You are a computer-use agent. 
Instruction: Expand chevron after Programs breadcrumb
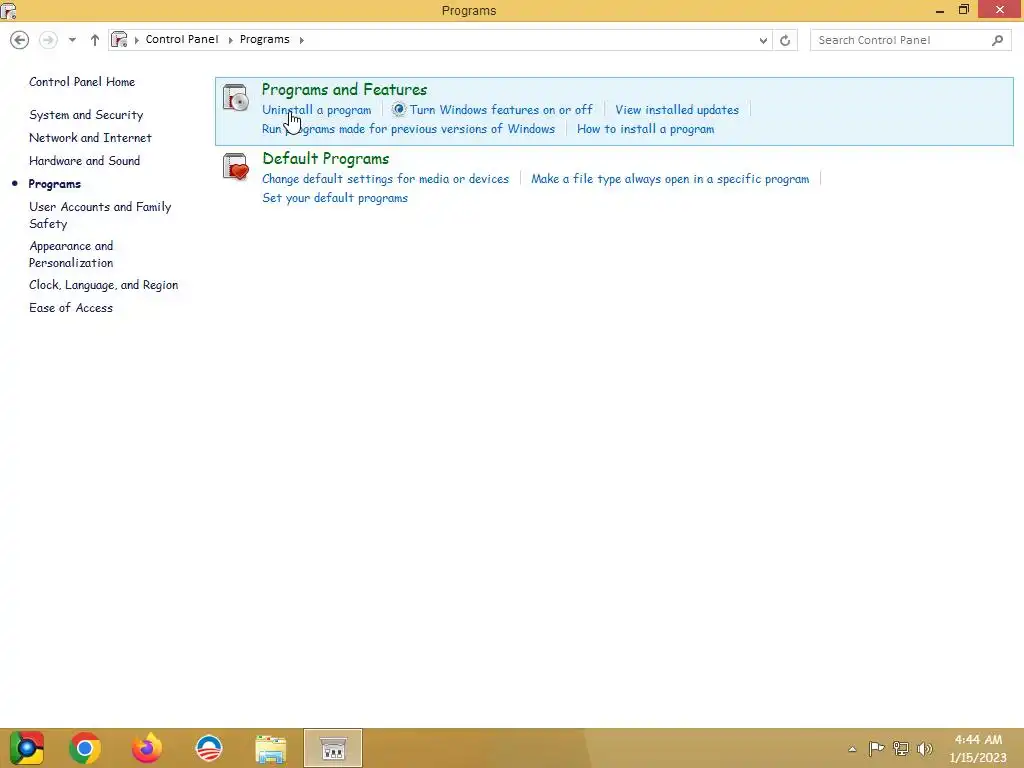302,40
